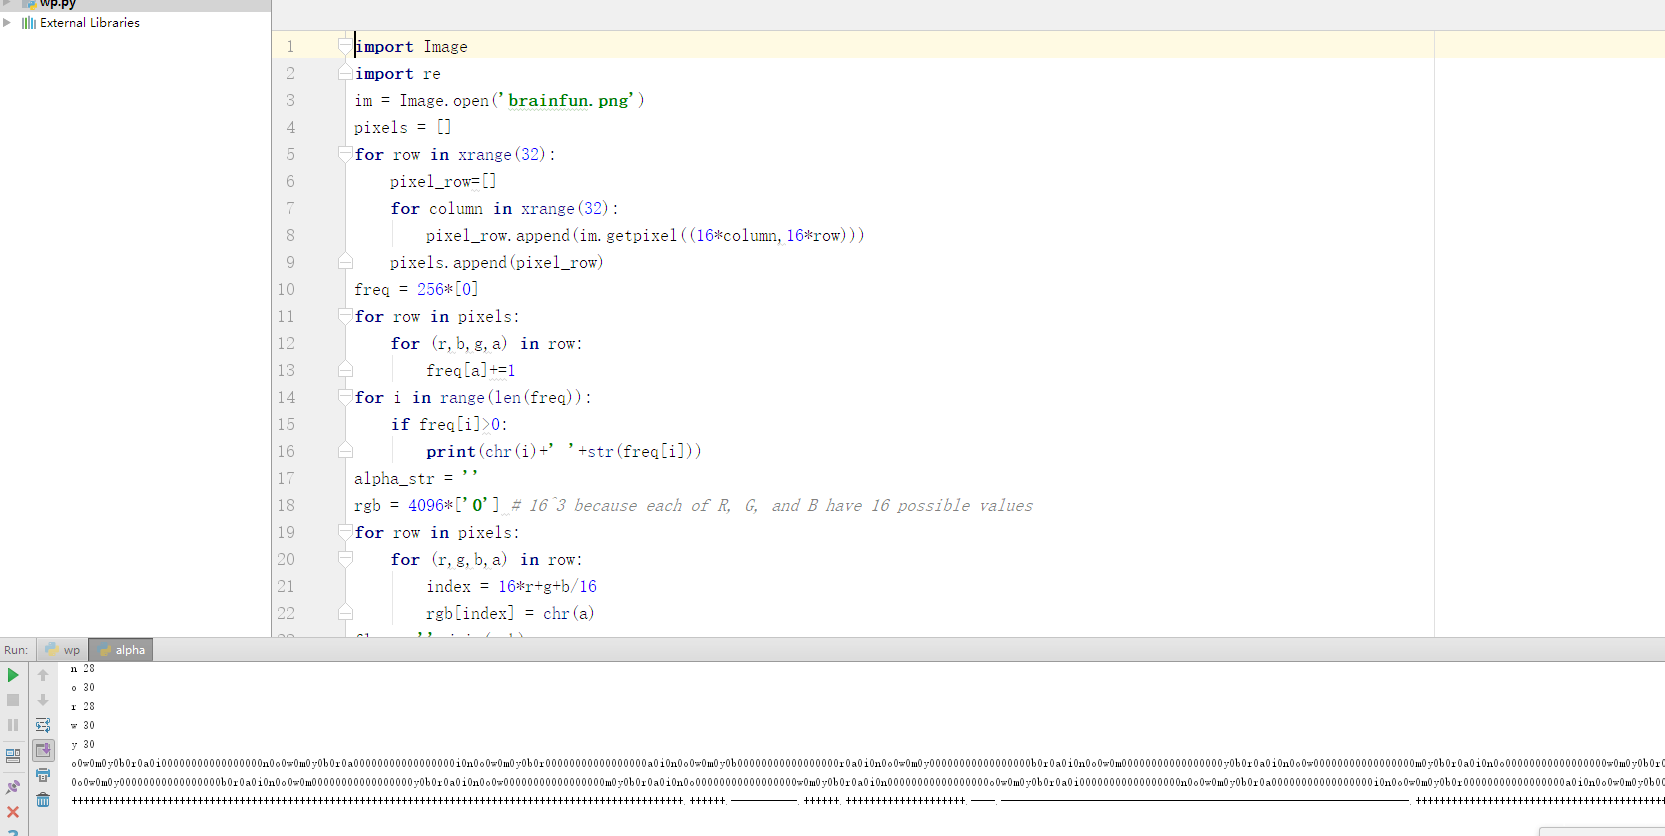The image size is (1665, 836).
Task: Click the Restore Layout icon
Action: (x=13, y=756)
